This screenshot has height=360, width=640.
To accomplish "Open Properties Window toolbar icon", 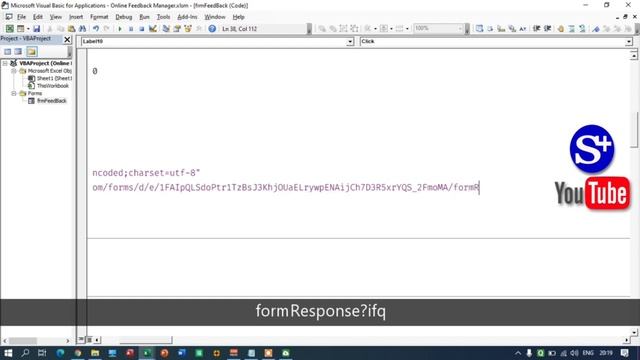I will tap(177, 29).
